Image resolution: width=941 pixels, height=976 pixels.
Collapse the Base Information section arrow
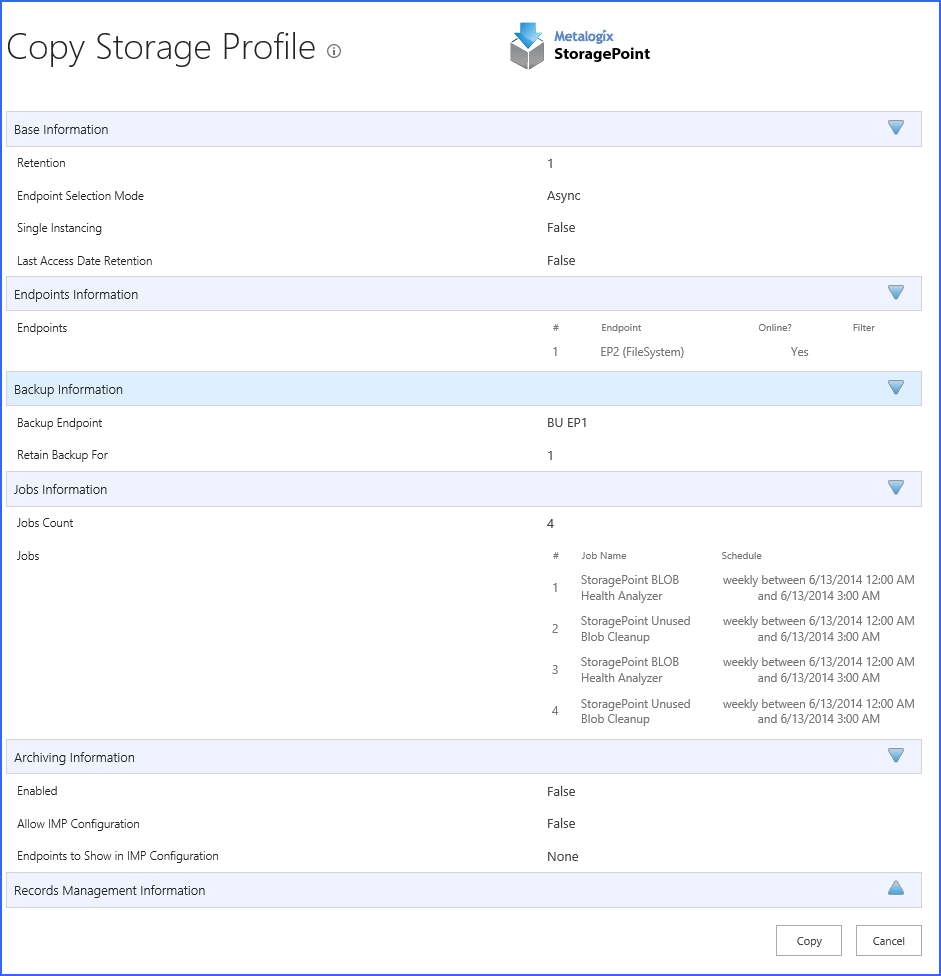(x=895, y=128)
